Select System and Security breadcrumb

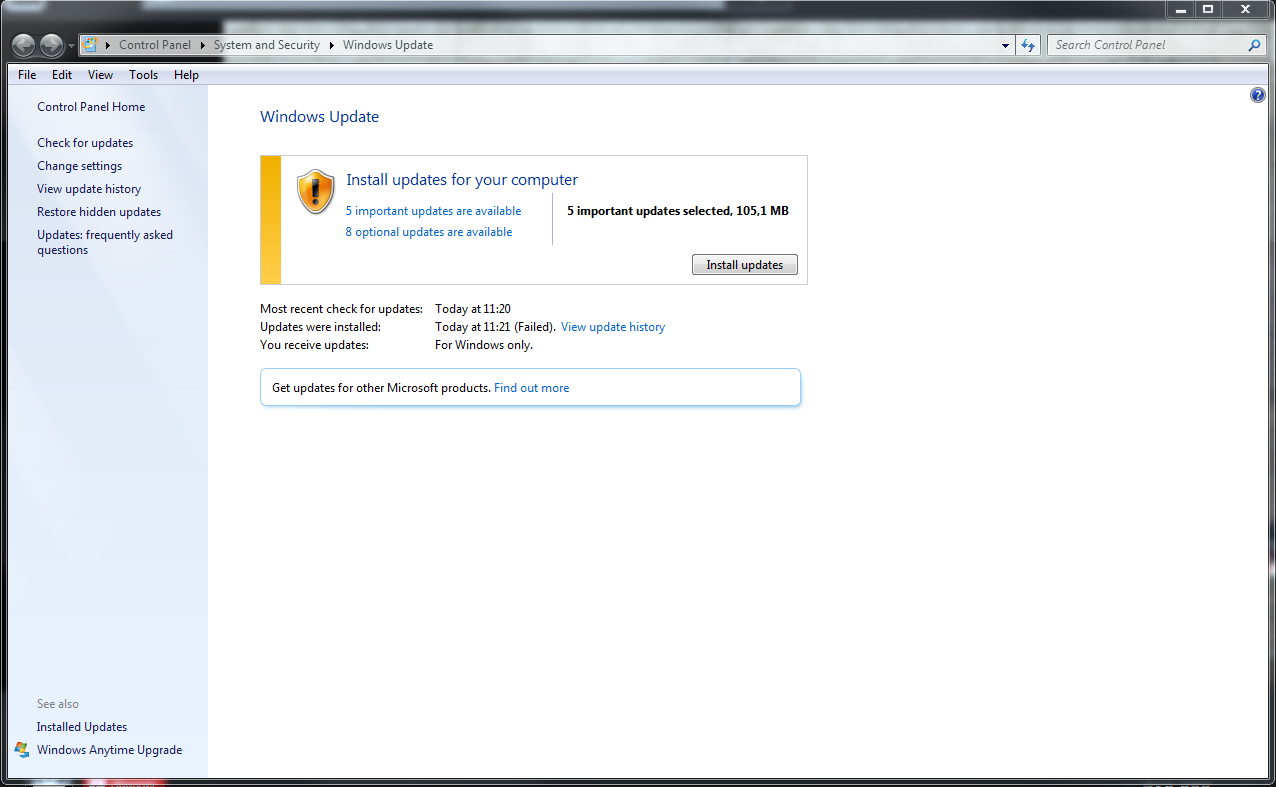(266, 45)
